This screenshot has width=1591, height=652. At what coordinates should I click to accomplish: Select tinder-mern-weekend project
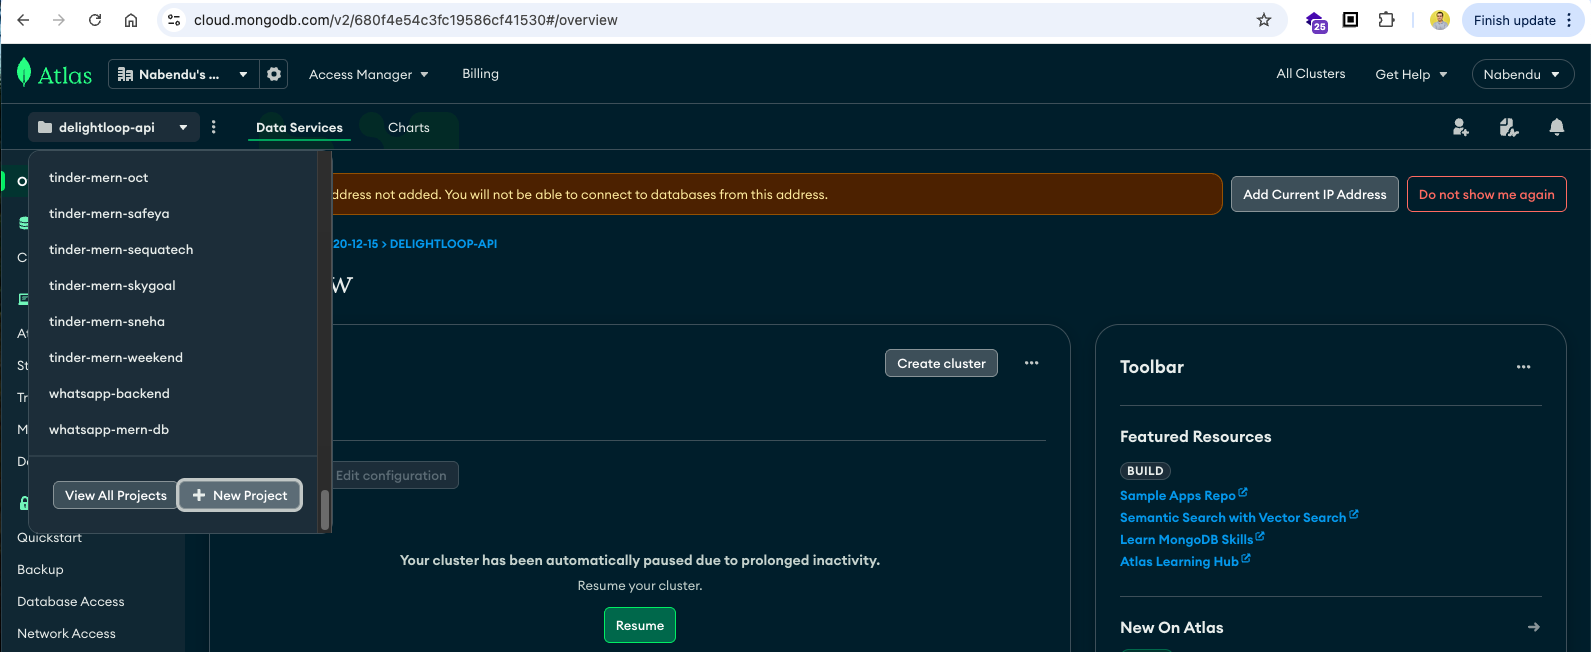point(173,357)
